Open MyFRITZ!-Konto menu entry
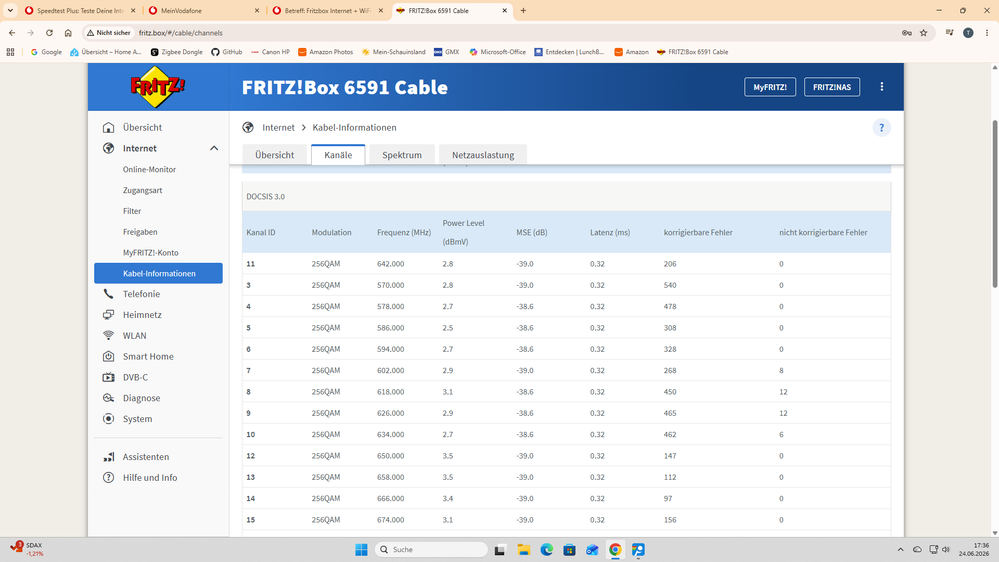The height and width of the screenshot is (562, 999). (150, 252)
